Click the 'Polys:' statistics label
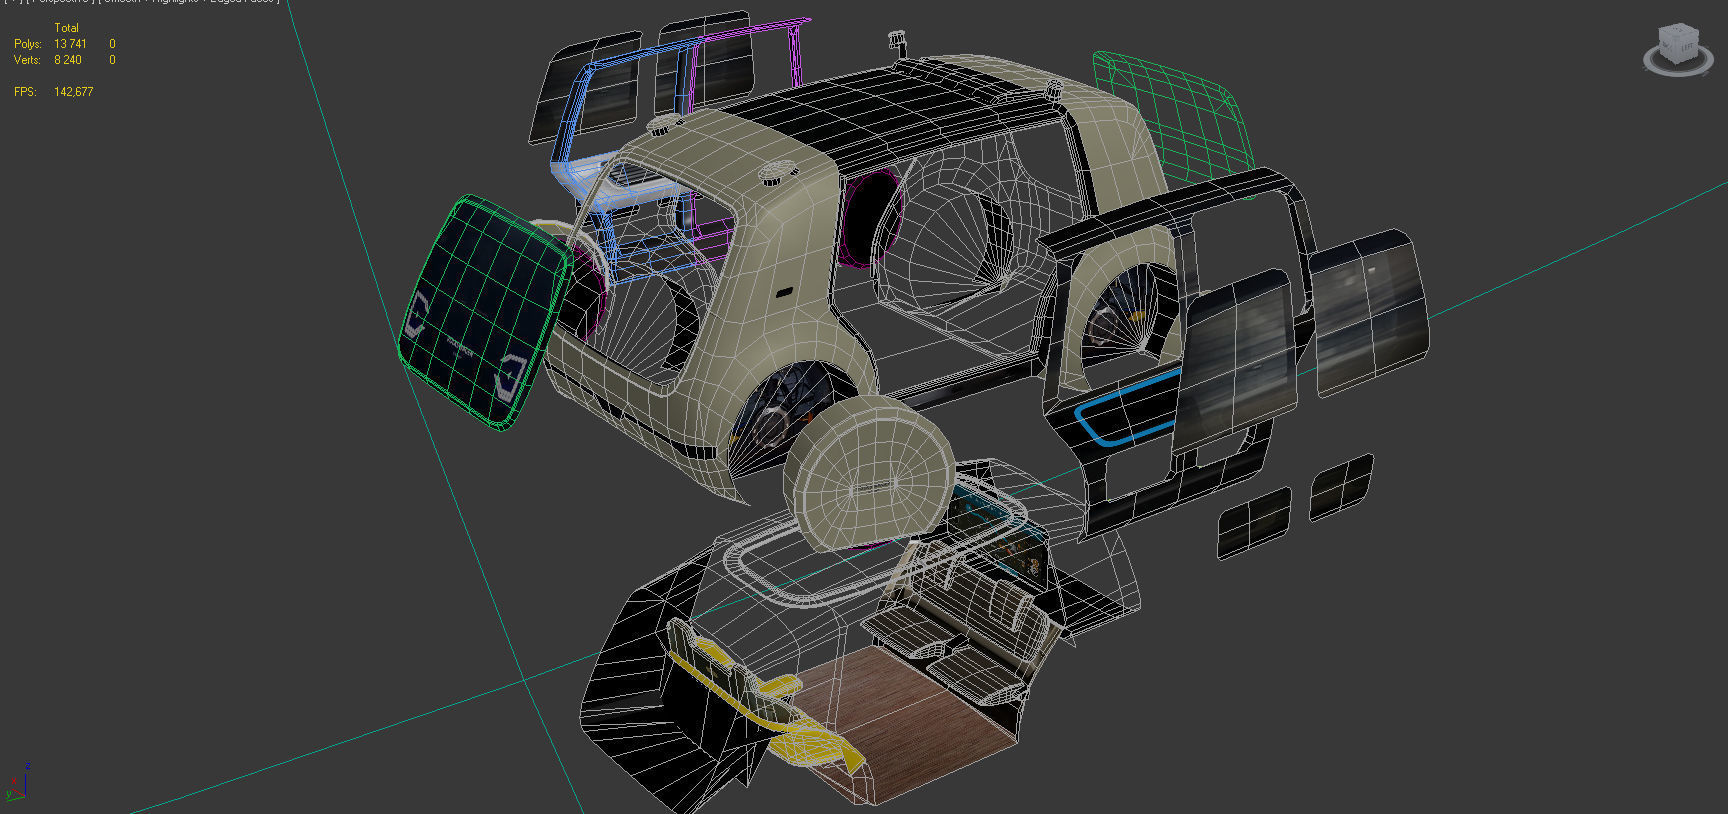 pos(28,44)
